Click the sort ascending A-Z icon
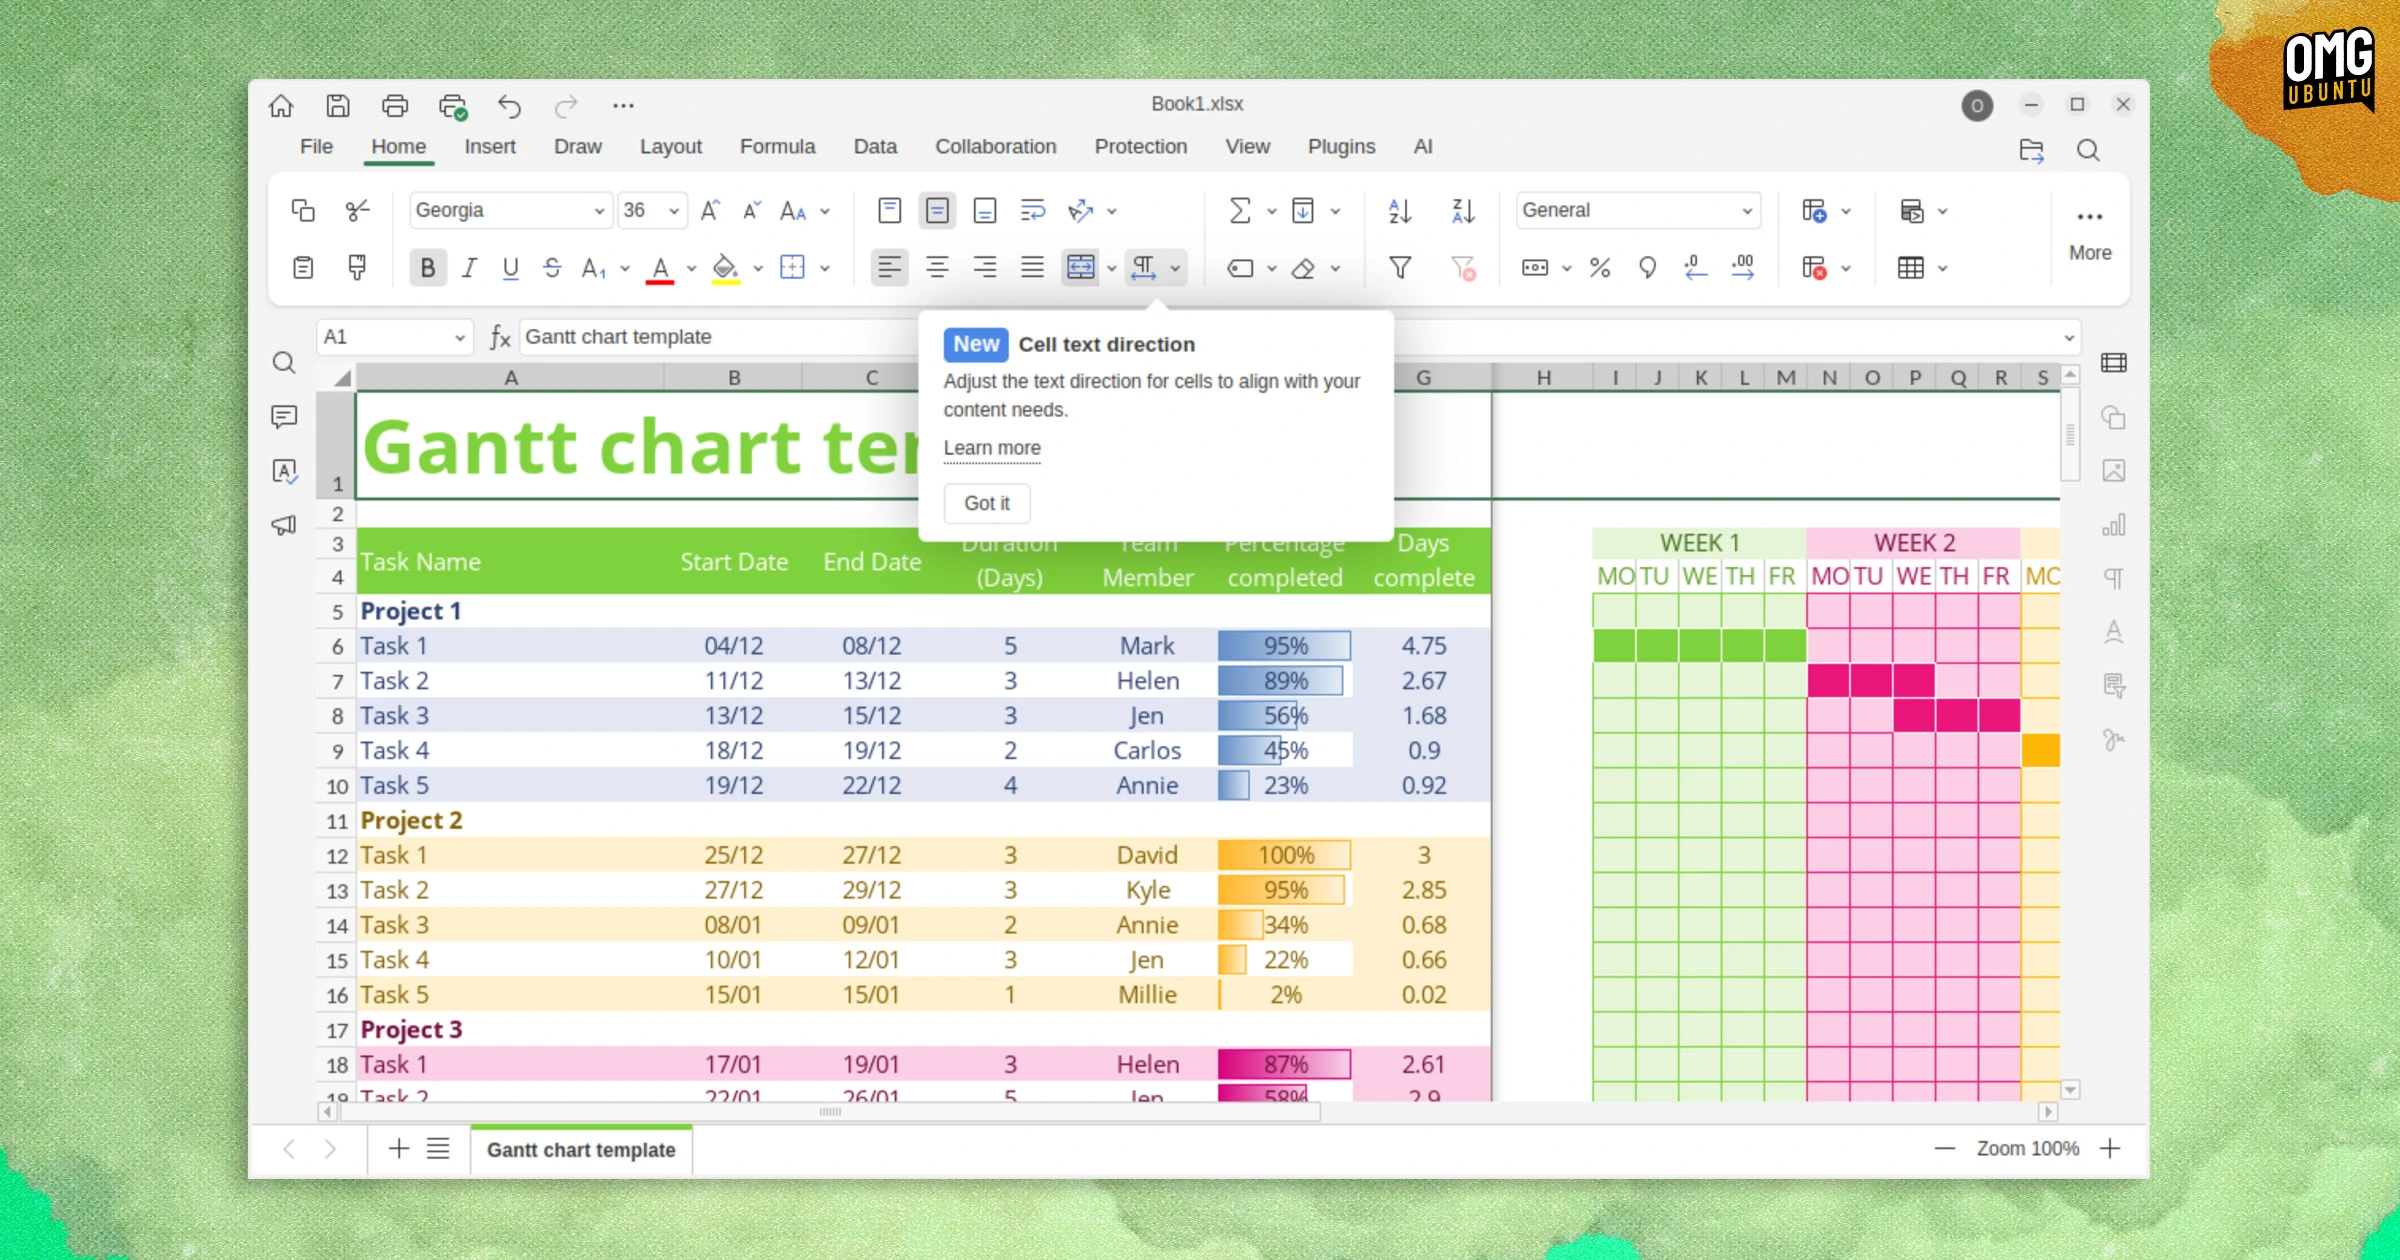 (1400, 211)
